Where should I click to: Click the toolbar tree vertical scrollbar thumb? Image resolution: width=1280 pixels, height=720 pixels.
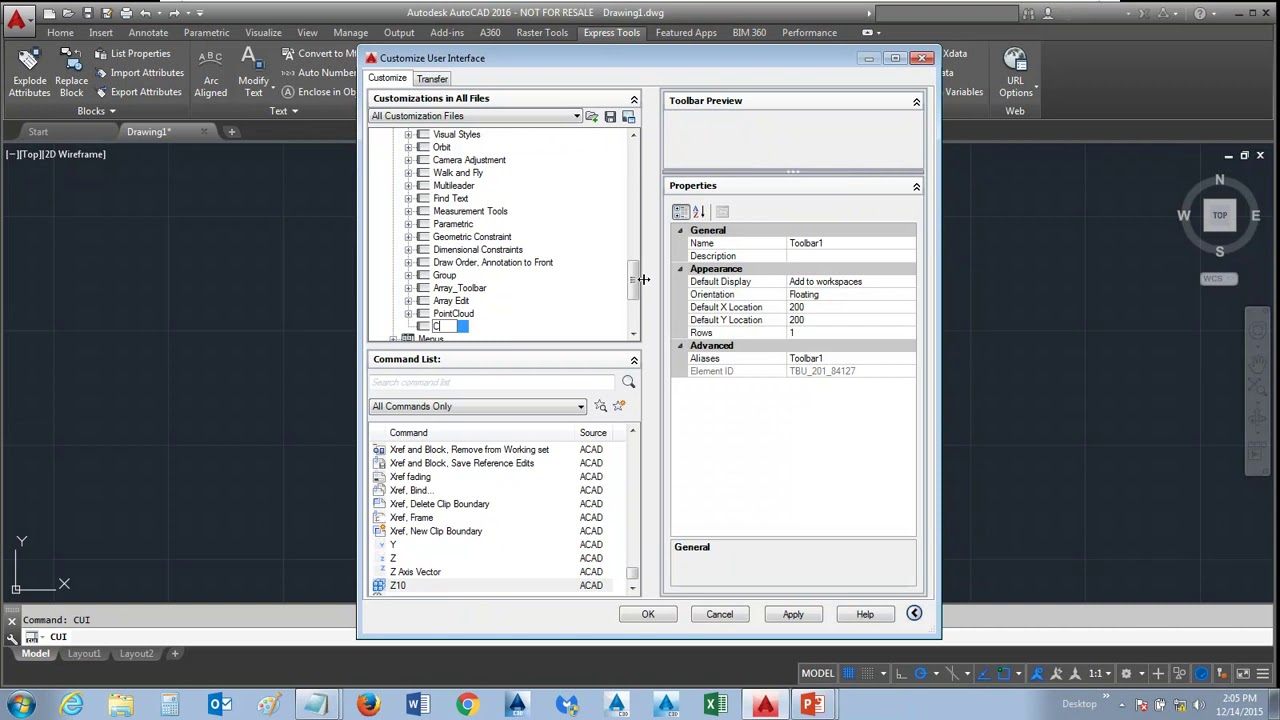coord(633,280)
